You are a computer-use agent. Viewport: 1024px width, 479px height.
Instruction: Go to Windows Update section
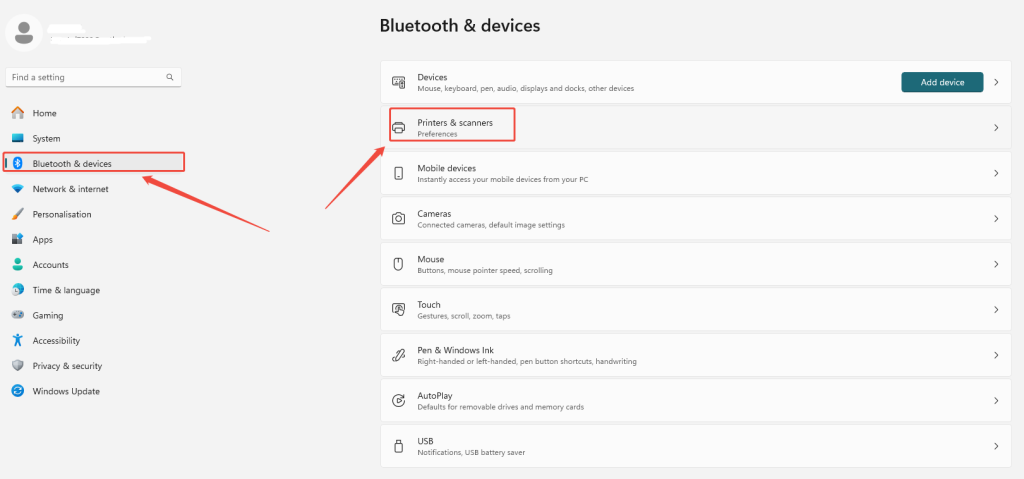[66, 391]
